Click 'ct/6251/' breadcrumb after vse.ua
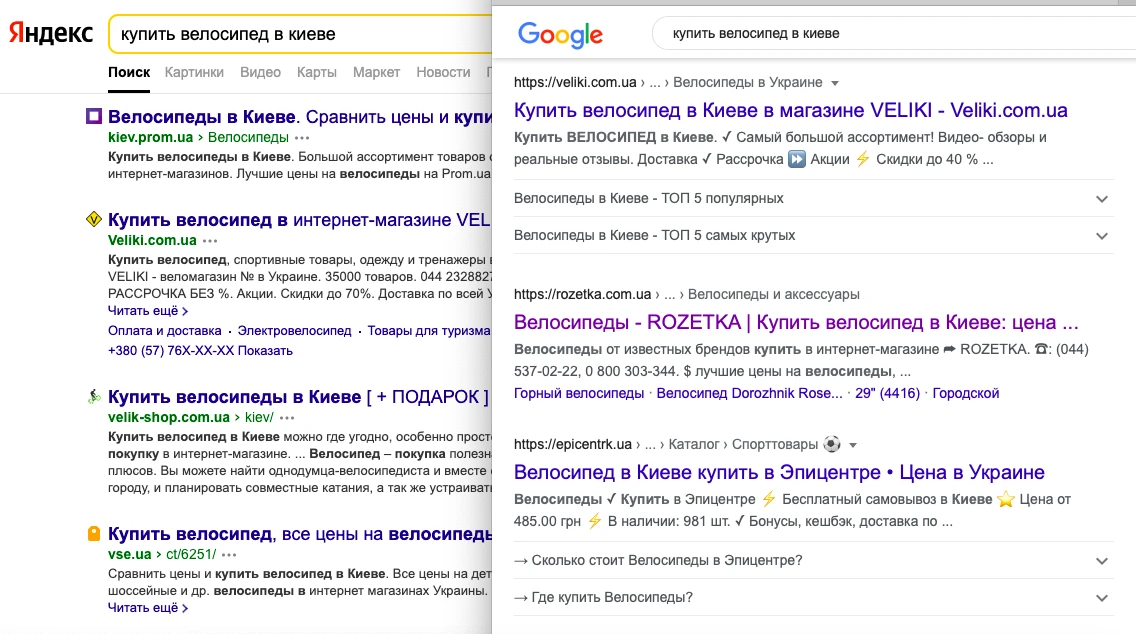The width and height of the screenshot is (1136, 634). 191,554
